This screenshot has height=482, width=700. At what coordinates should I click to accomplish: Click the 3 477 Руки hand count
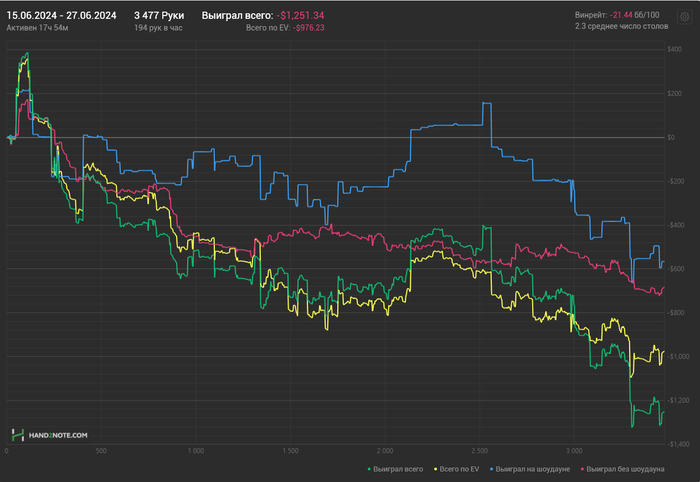tap(159, 15)
